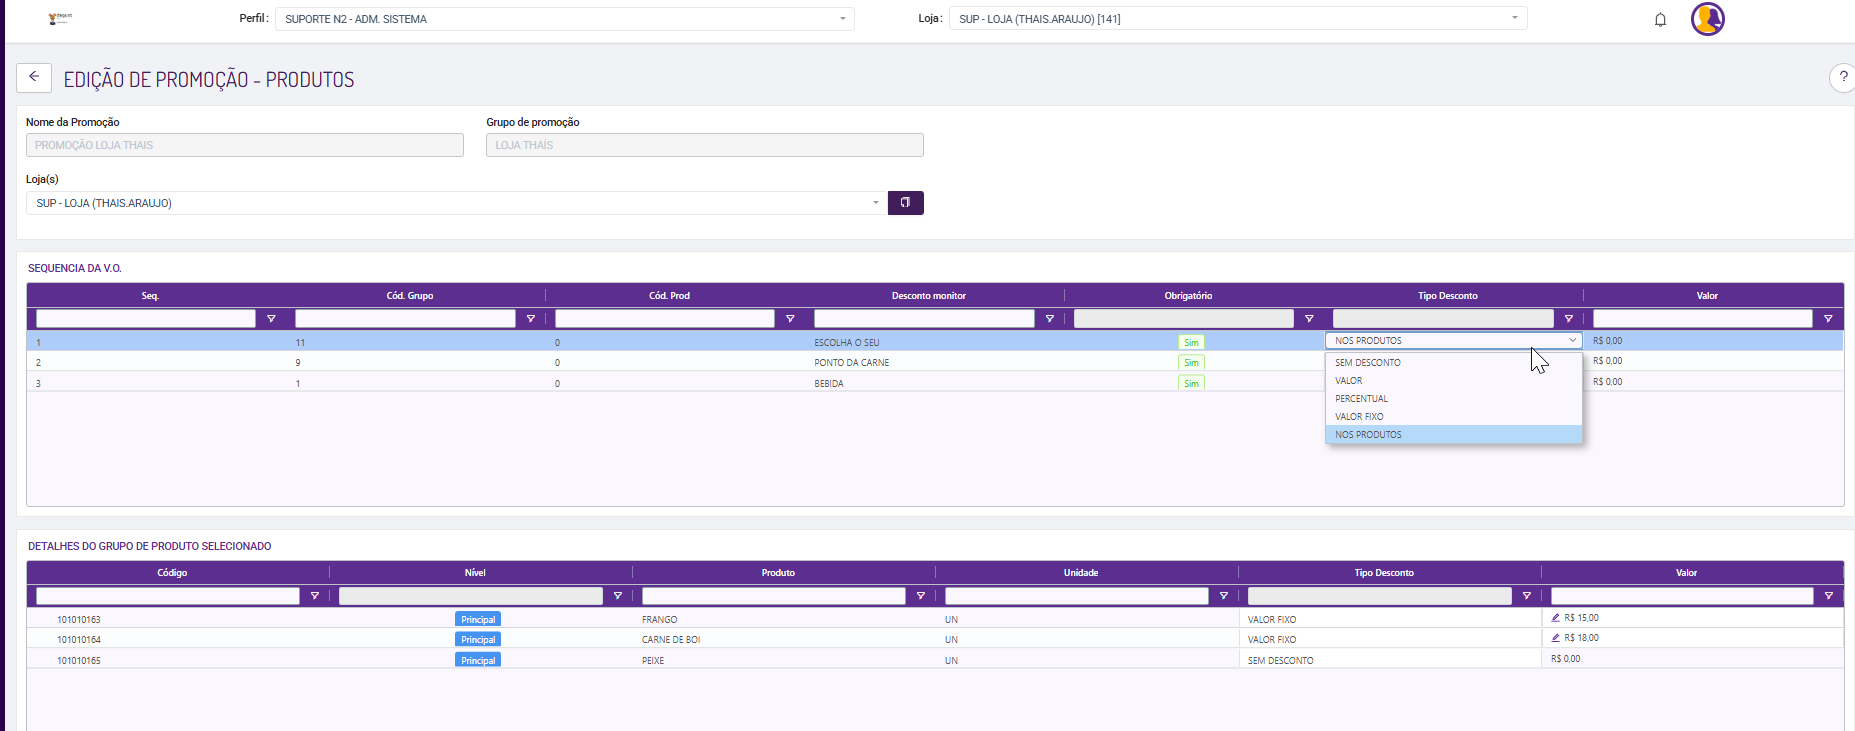Click Principal badge for CARNE DE BOI row
The image size is (1855, 731).
coord(478,640)
